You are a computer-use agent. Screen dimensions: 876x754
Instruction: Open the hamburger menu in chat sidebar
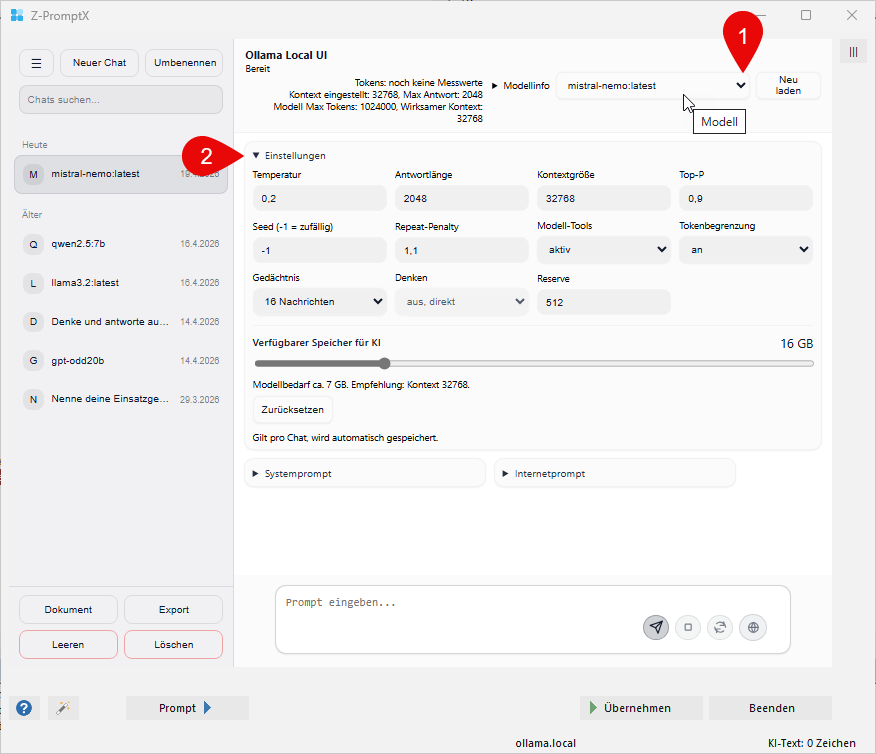(36, 63)
